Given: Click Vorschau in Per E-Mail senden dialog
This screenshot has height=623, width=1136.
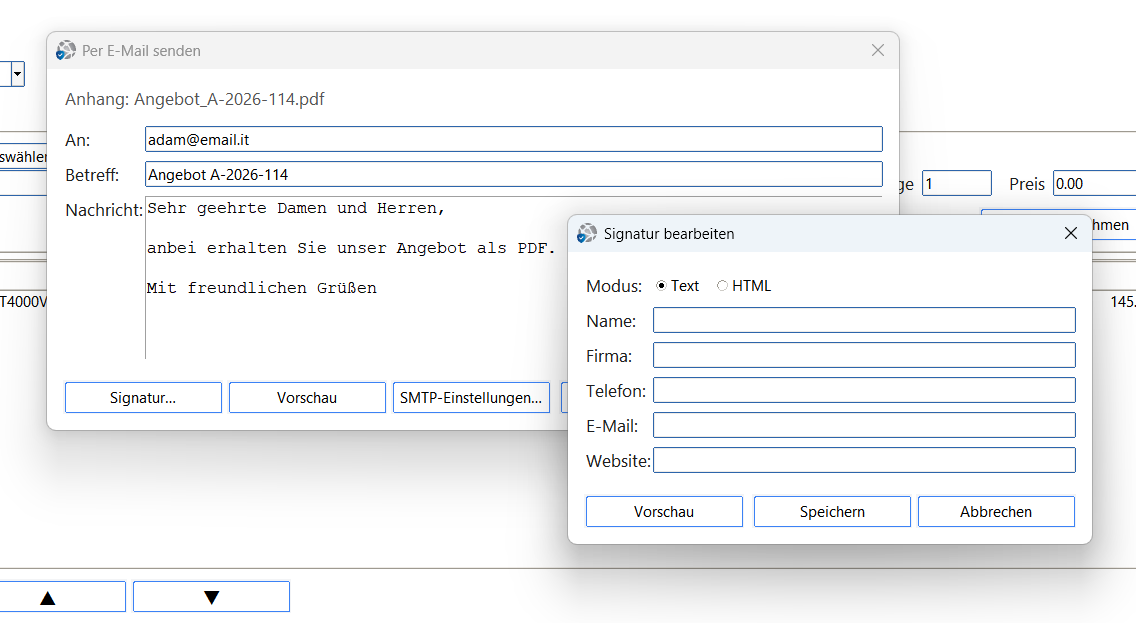Looking at the screenshot, I should 306,398.
